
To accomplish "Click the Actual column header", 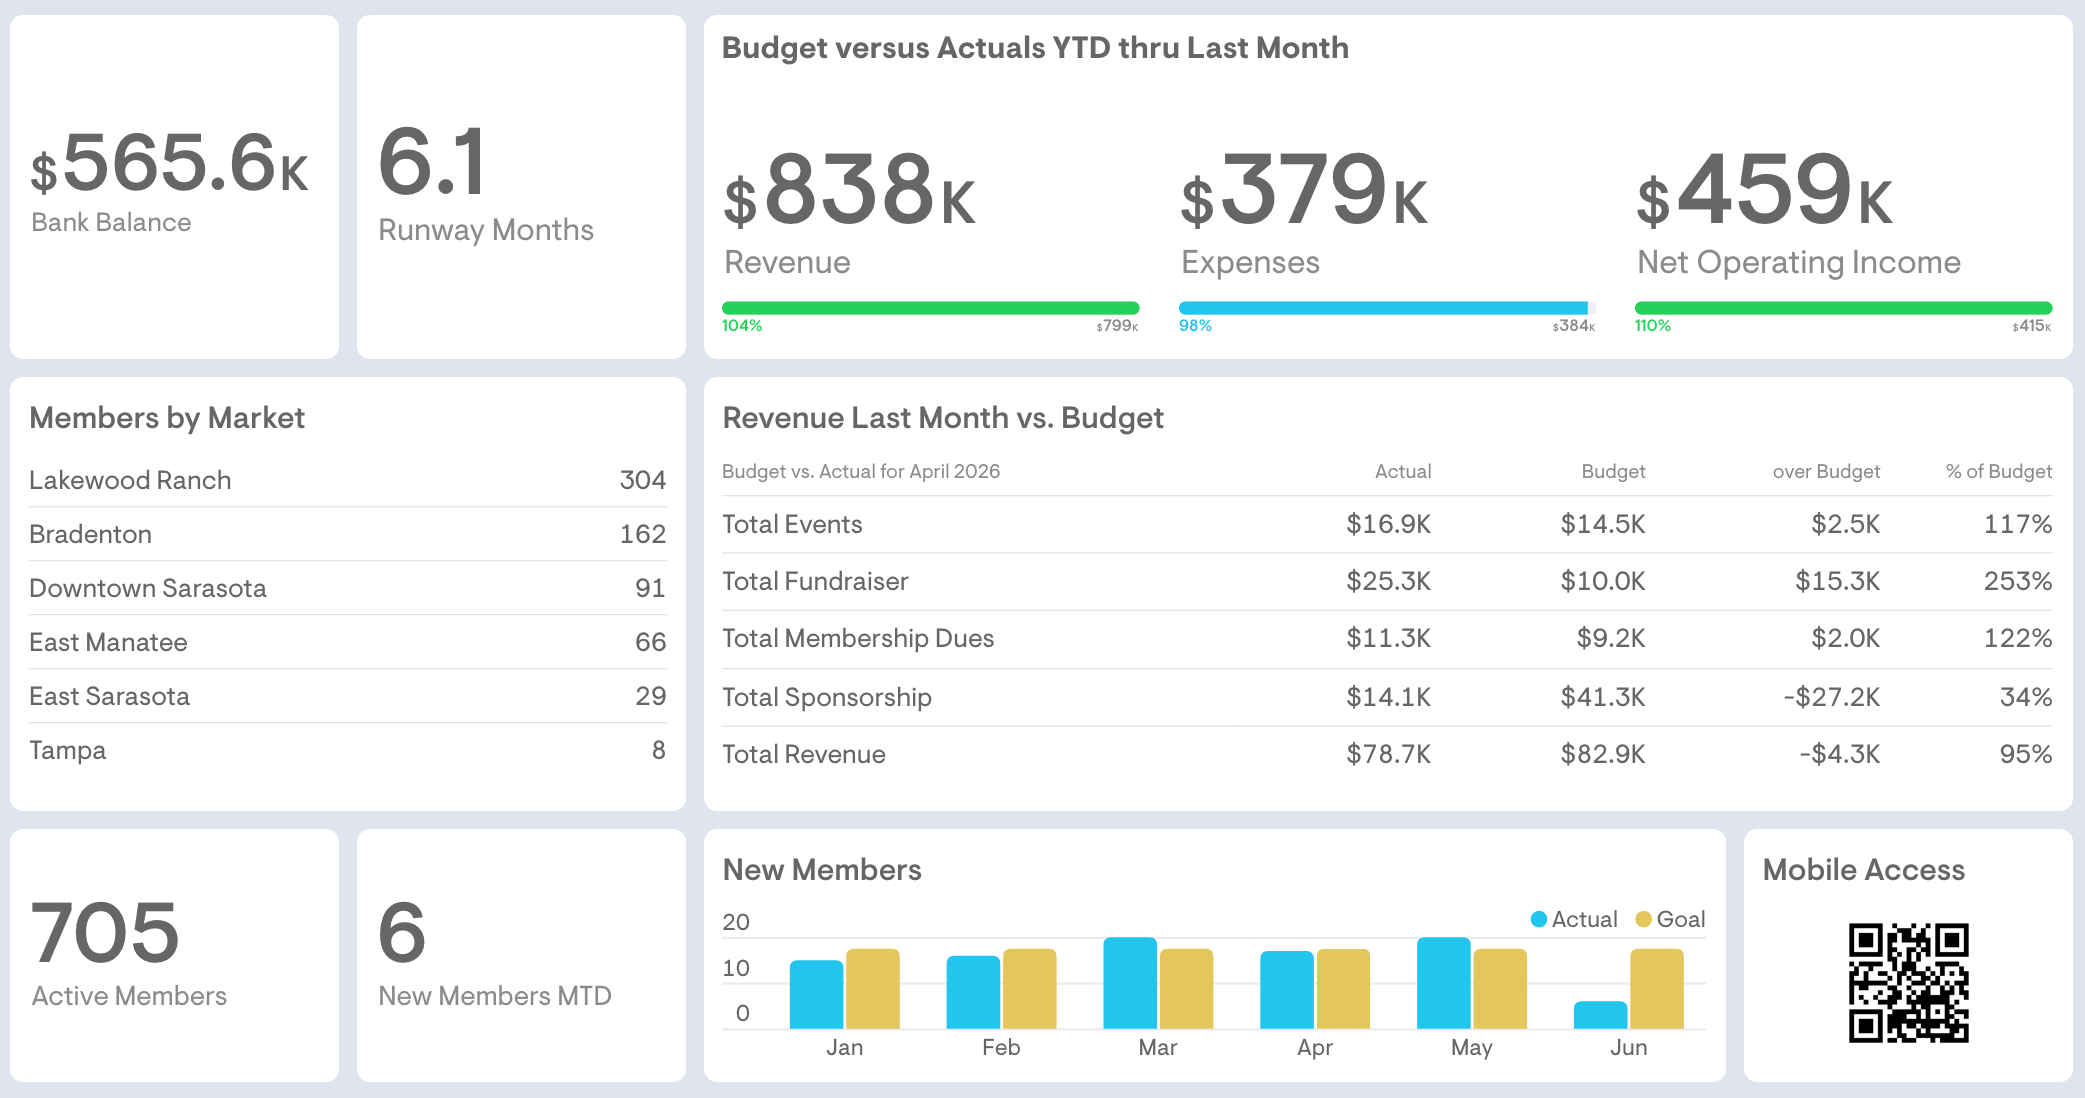I will coord(1403,471).
